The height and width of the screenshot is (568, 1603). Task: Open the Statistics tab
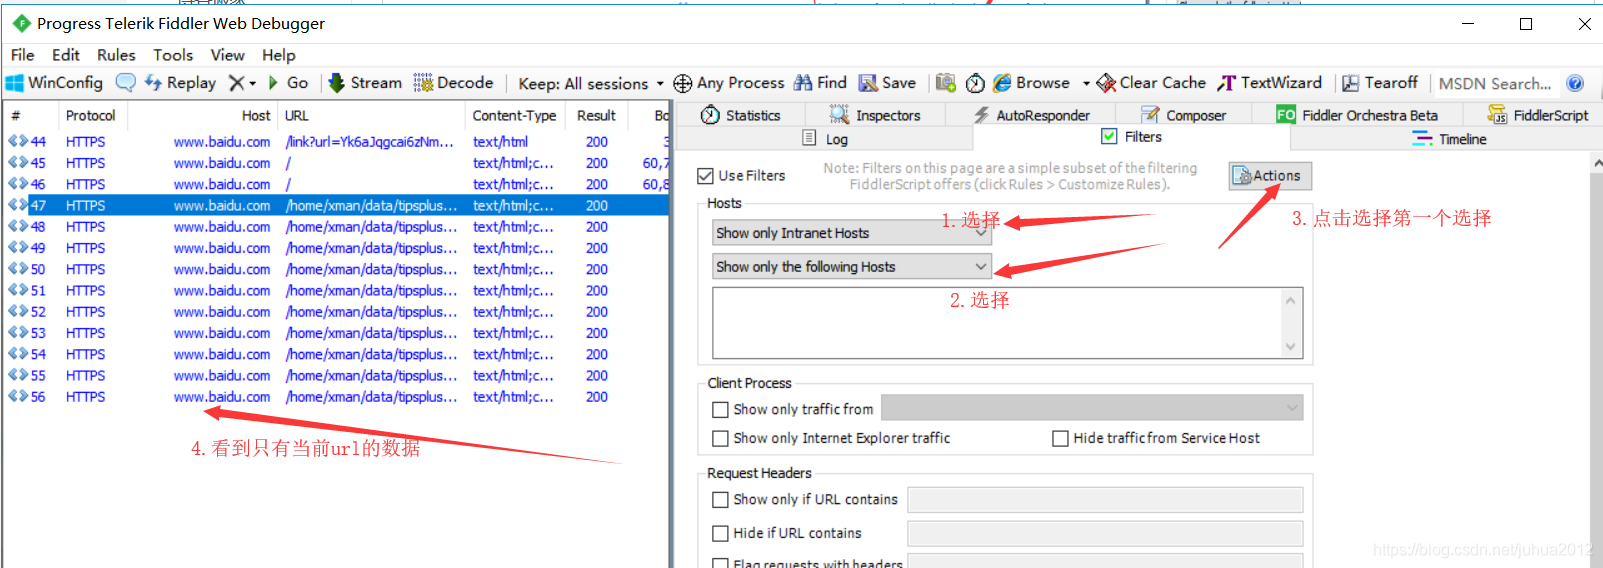[x=740, y=115]
